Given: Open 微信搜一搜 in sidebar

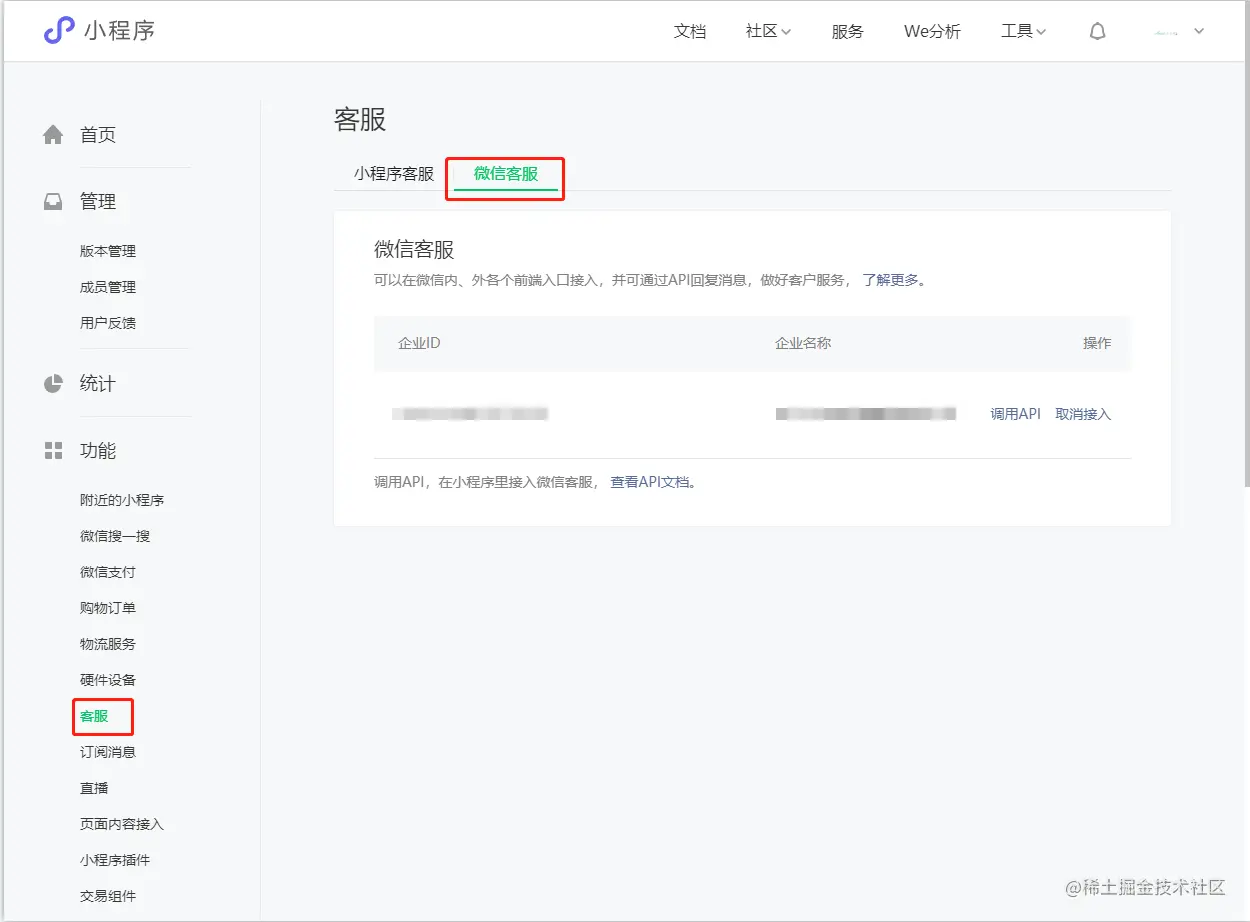Looking at the screenshot, I should pos(115,536).
